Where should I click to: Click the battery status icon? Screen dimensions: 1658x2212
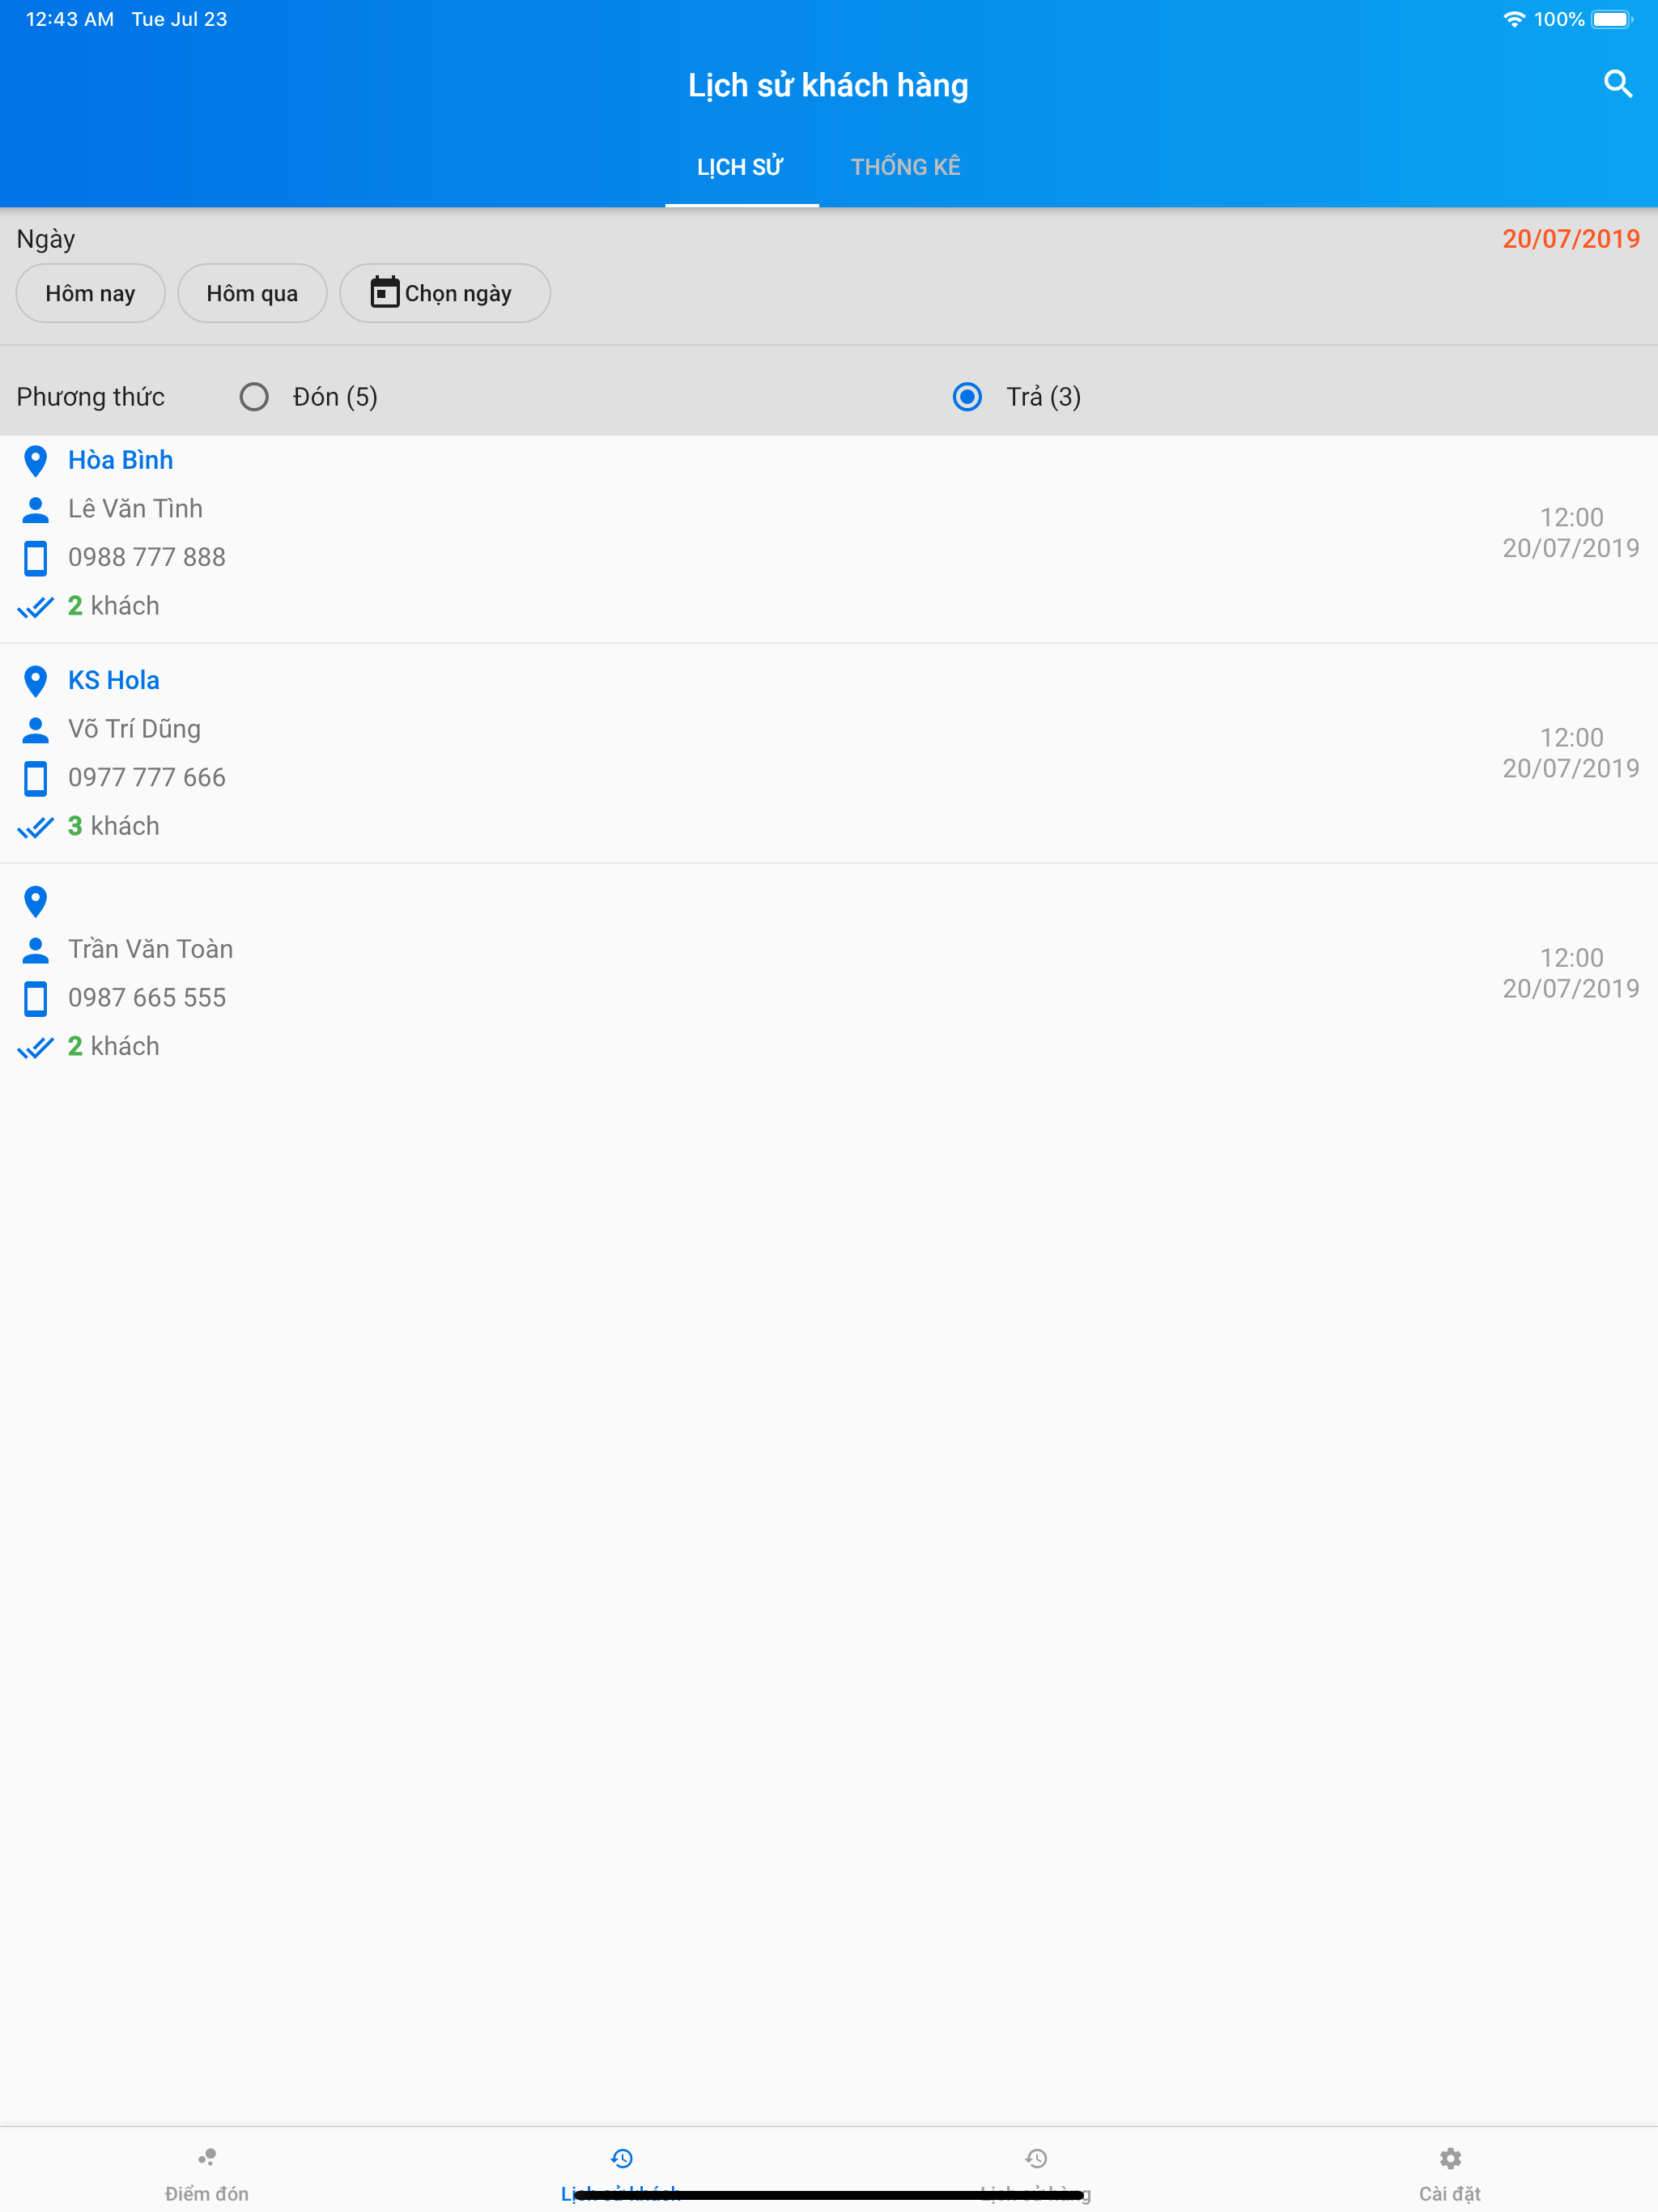click(x=1612, y=19)
